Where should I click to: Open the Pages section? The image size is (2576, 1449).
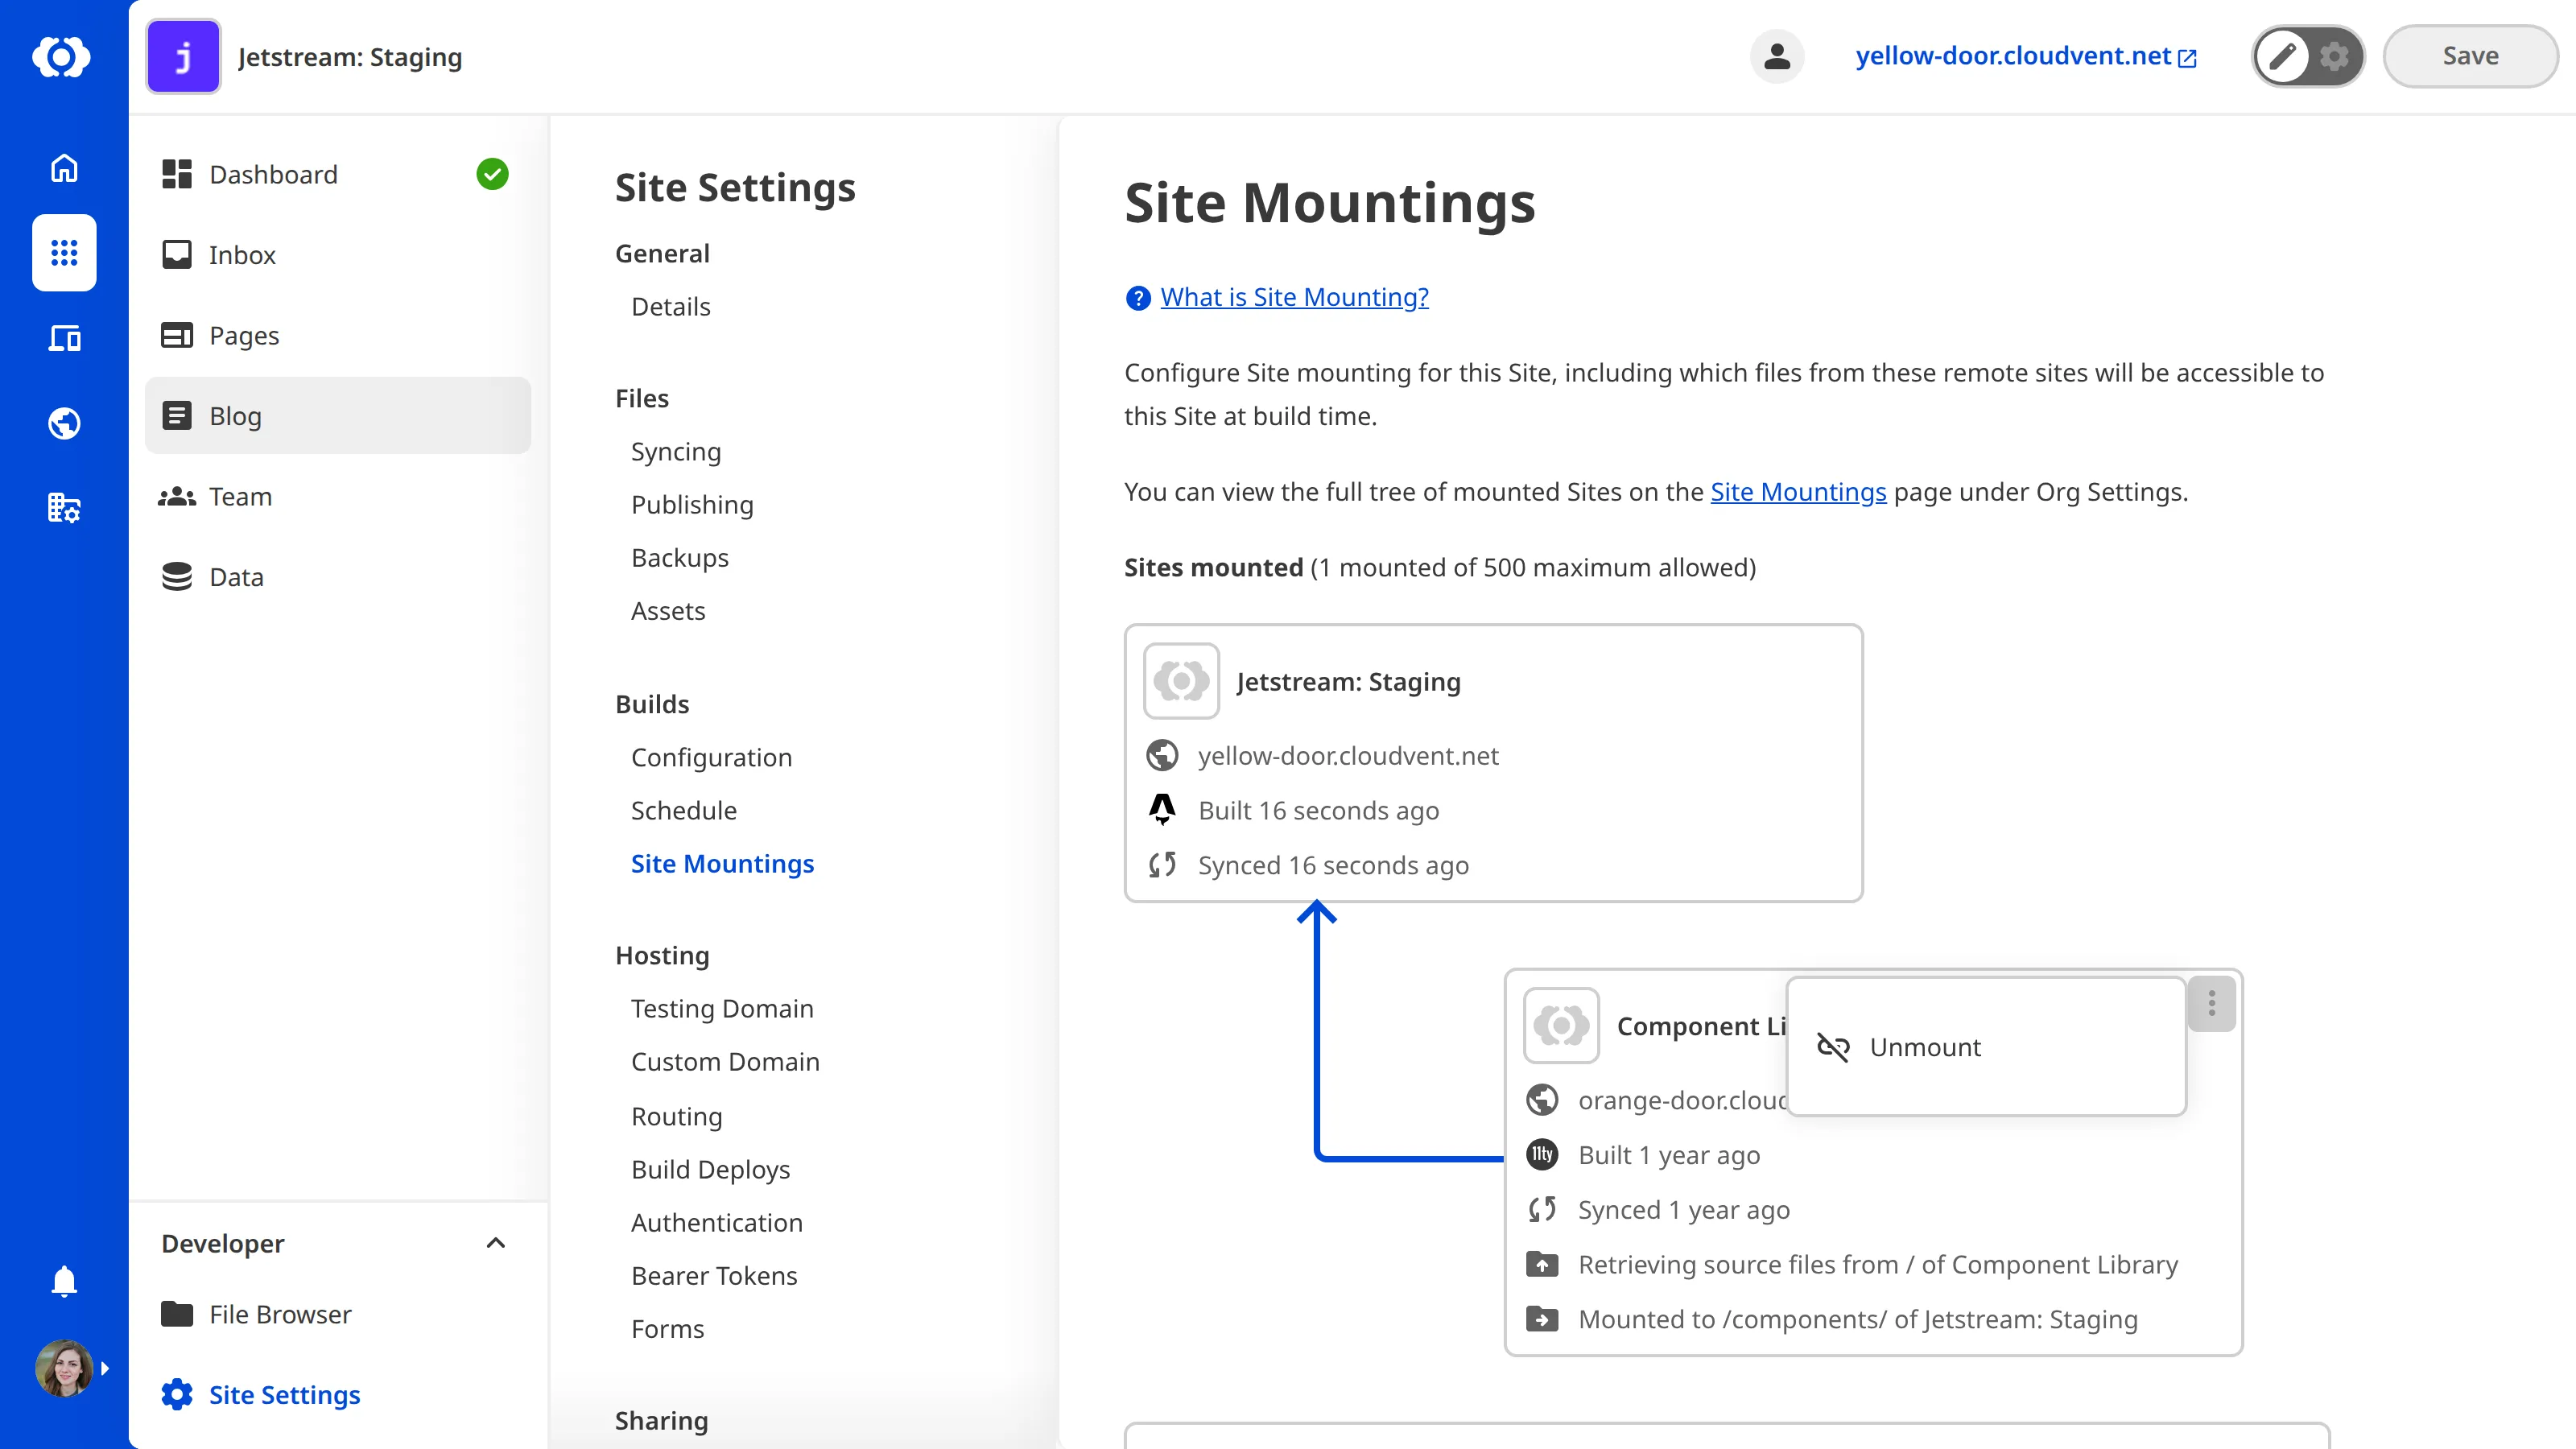[x=243, y=335]
